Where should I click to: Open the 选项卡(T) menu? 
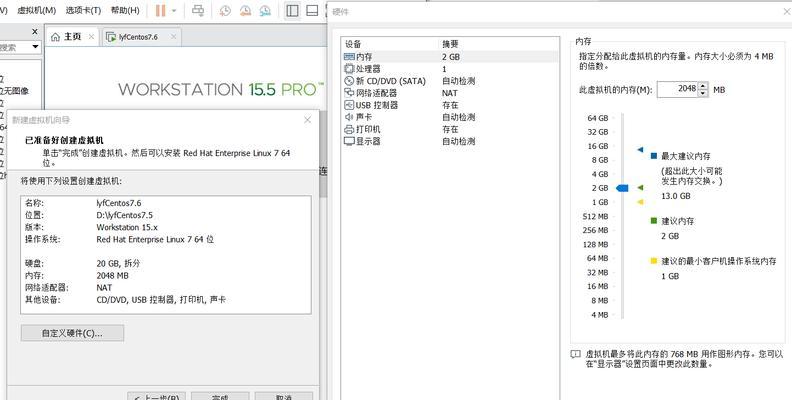(x=83, y=10)
